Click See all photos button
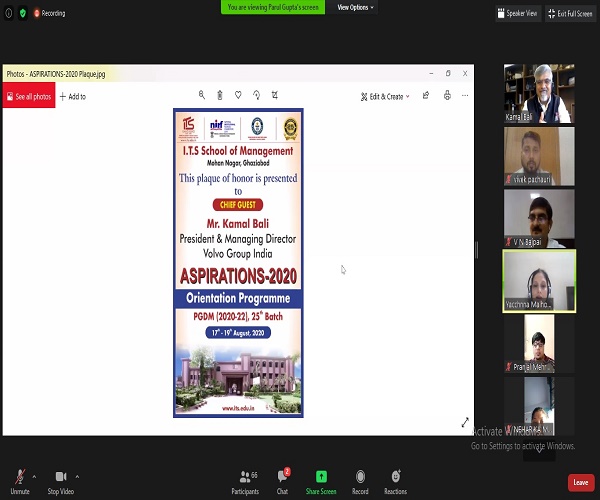Screen dimensions: 600x500 click(x=29, y=96)
